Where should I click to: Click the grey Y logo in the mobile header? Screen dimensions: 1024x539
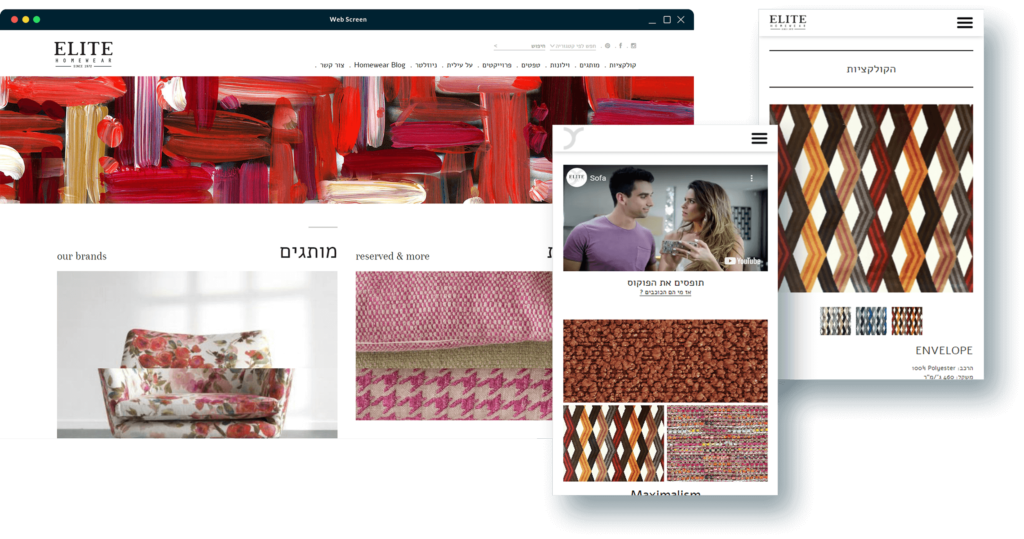[571, 138]
